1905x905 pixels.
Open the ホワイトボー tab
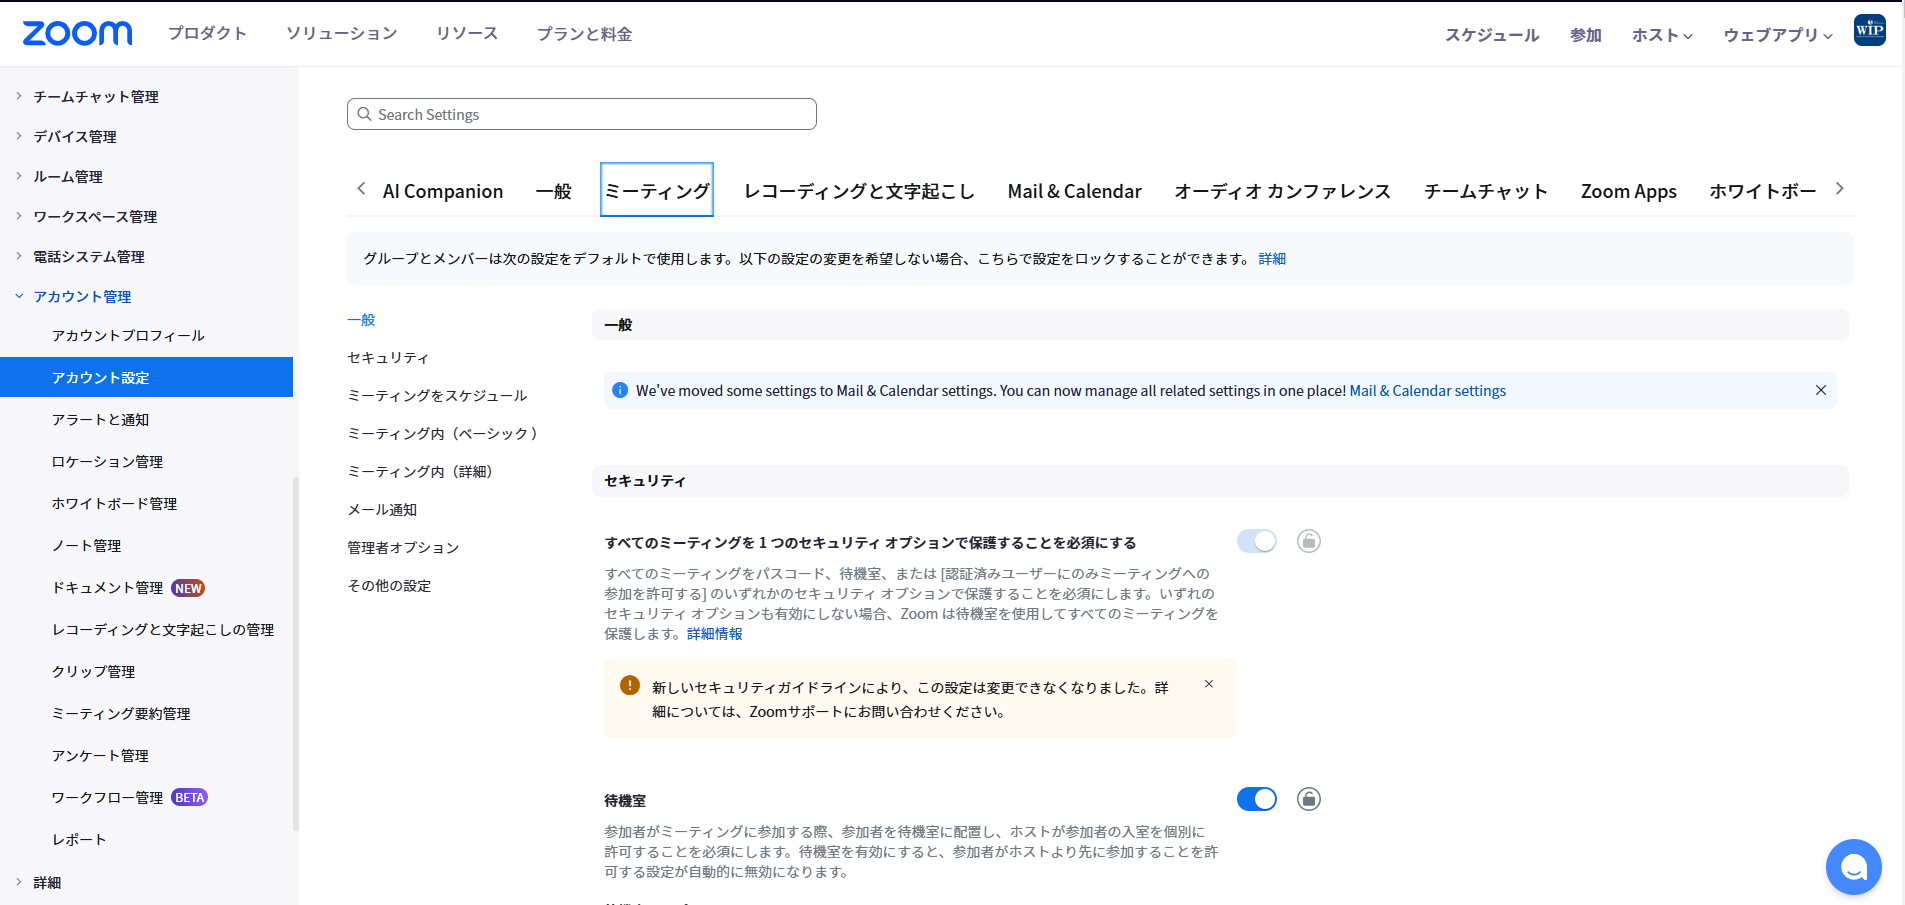1762,191
